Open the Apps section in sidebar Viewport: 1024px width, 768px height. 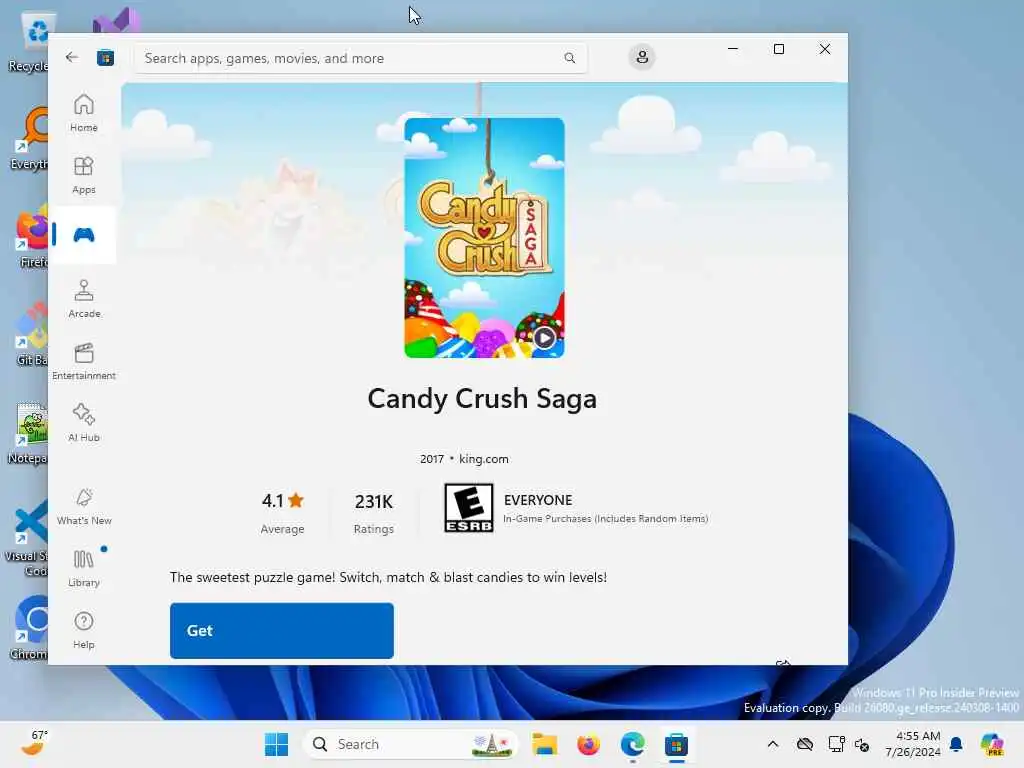point(84,175)
